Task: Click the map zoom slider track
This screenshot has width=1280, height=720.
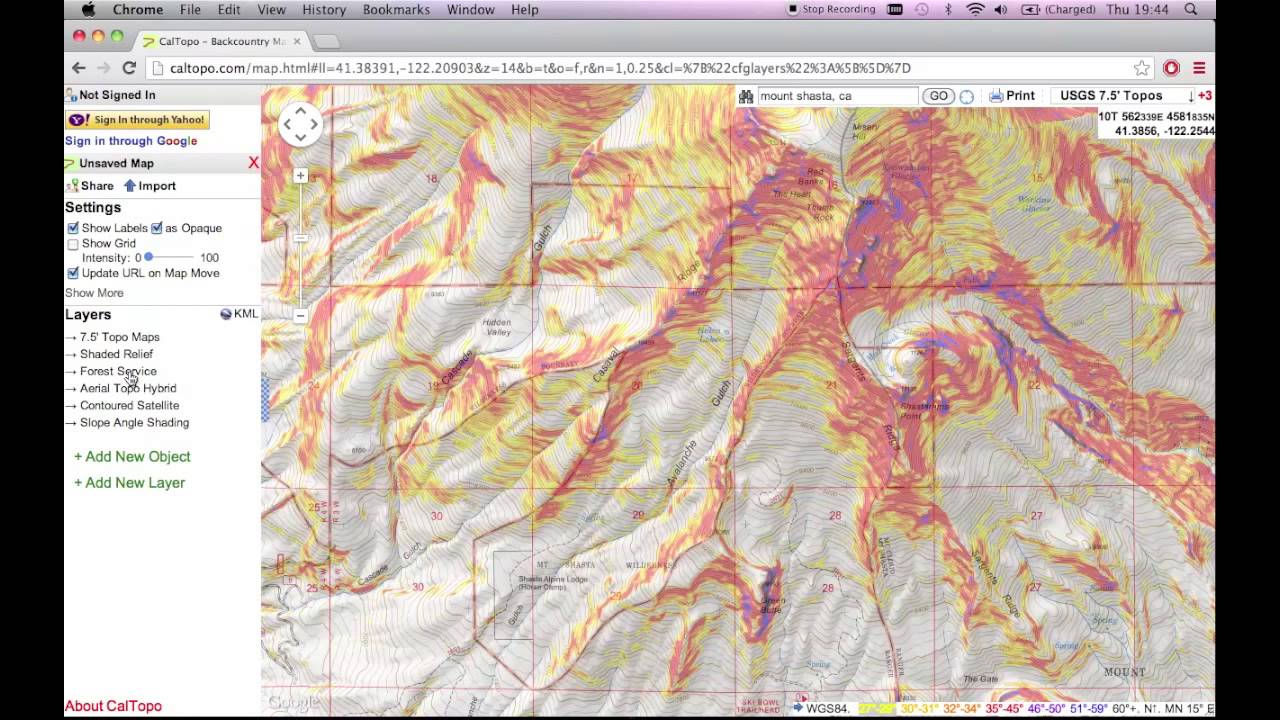Action: pos(300,245)
